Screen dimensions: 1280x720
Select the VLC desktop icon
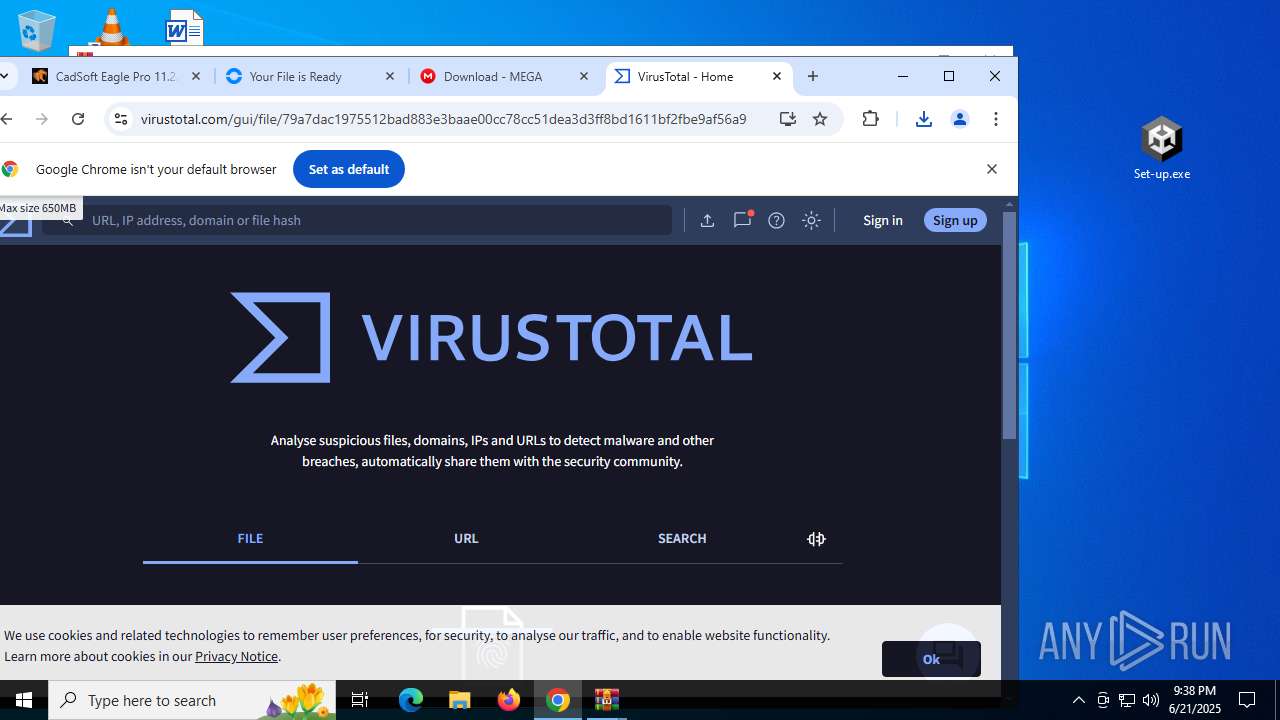tap(111, 27)
